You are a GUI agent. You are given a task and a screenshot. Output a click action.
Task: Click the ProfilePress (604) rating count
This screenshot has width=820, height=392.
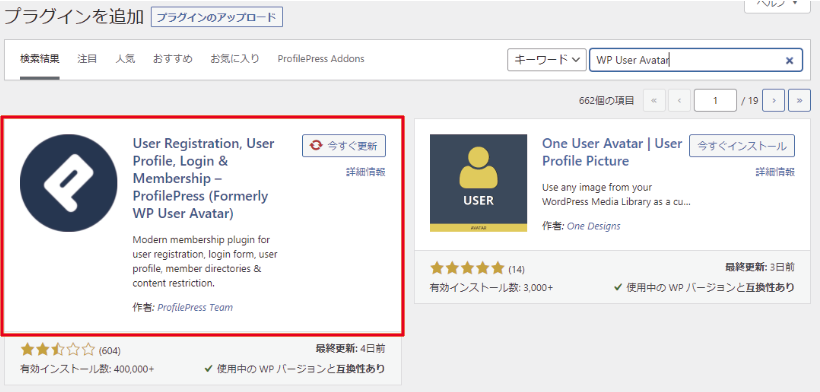[x=109, y=350]
